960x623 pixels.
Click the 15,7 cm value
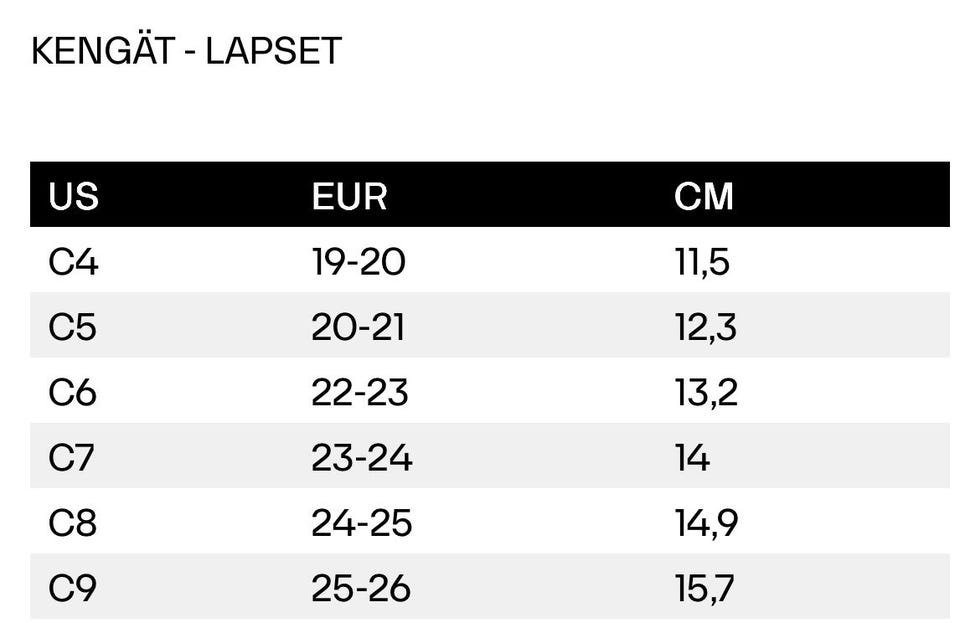coord(705,588)
